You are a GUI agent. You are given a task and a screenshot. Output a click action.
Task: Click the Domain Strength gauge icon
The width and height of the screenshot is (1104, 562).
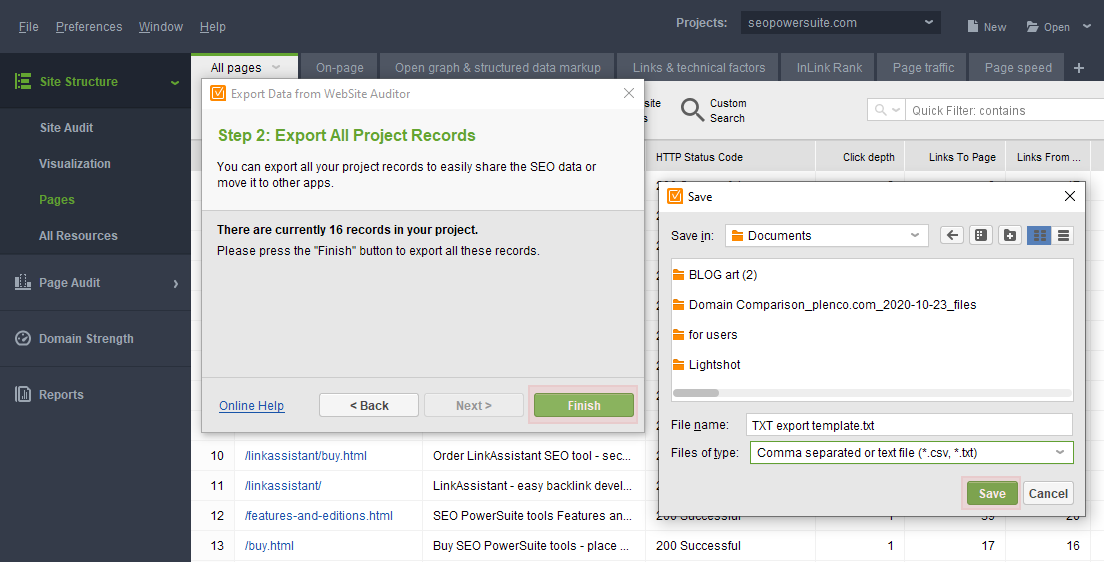click(x=23, y=338)
